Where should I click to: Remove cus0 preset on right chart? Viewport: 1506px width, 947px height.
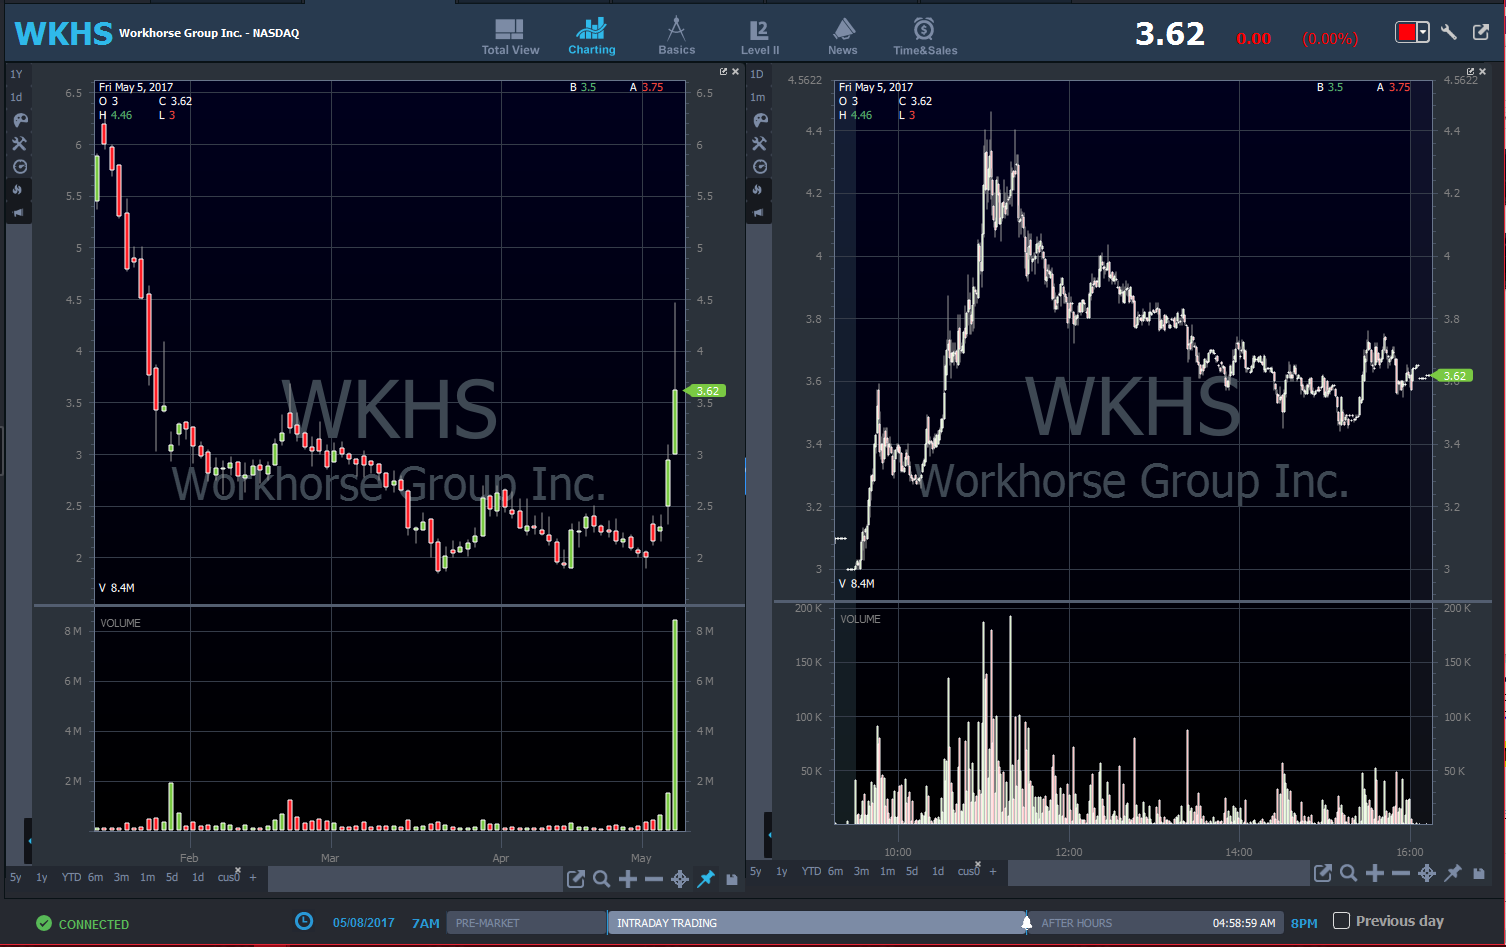pyautogui.click(x=978, y=864)
